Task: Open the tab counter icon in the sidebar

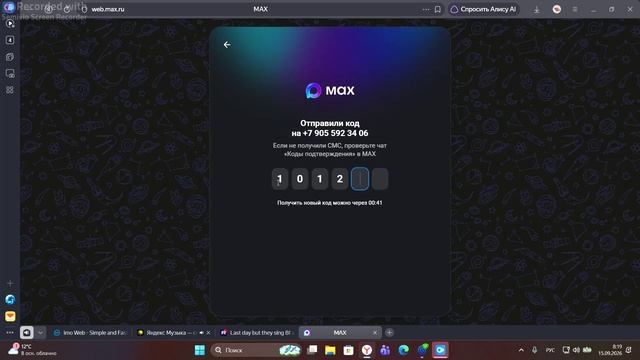Action: (x=10, y=40)
